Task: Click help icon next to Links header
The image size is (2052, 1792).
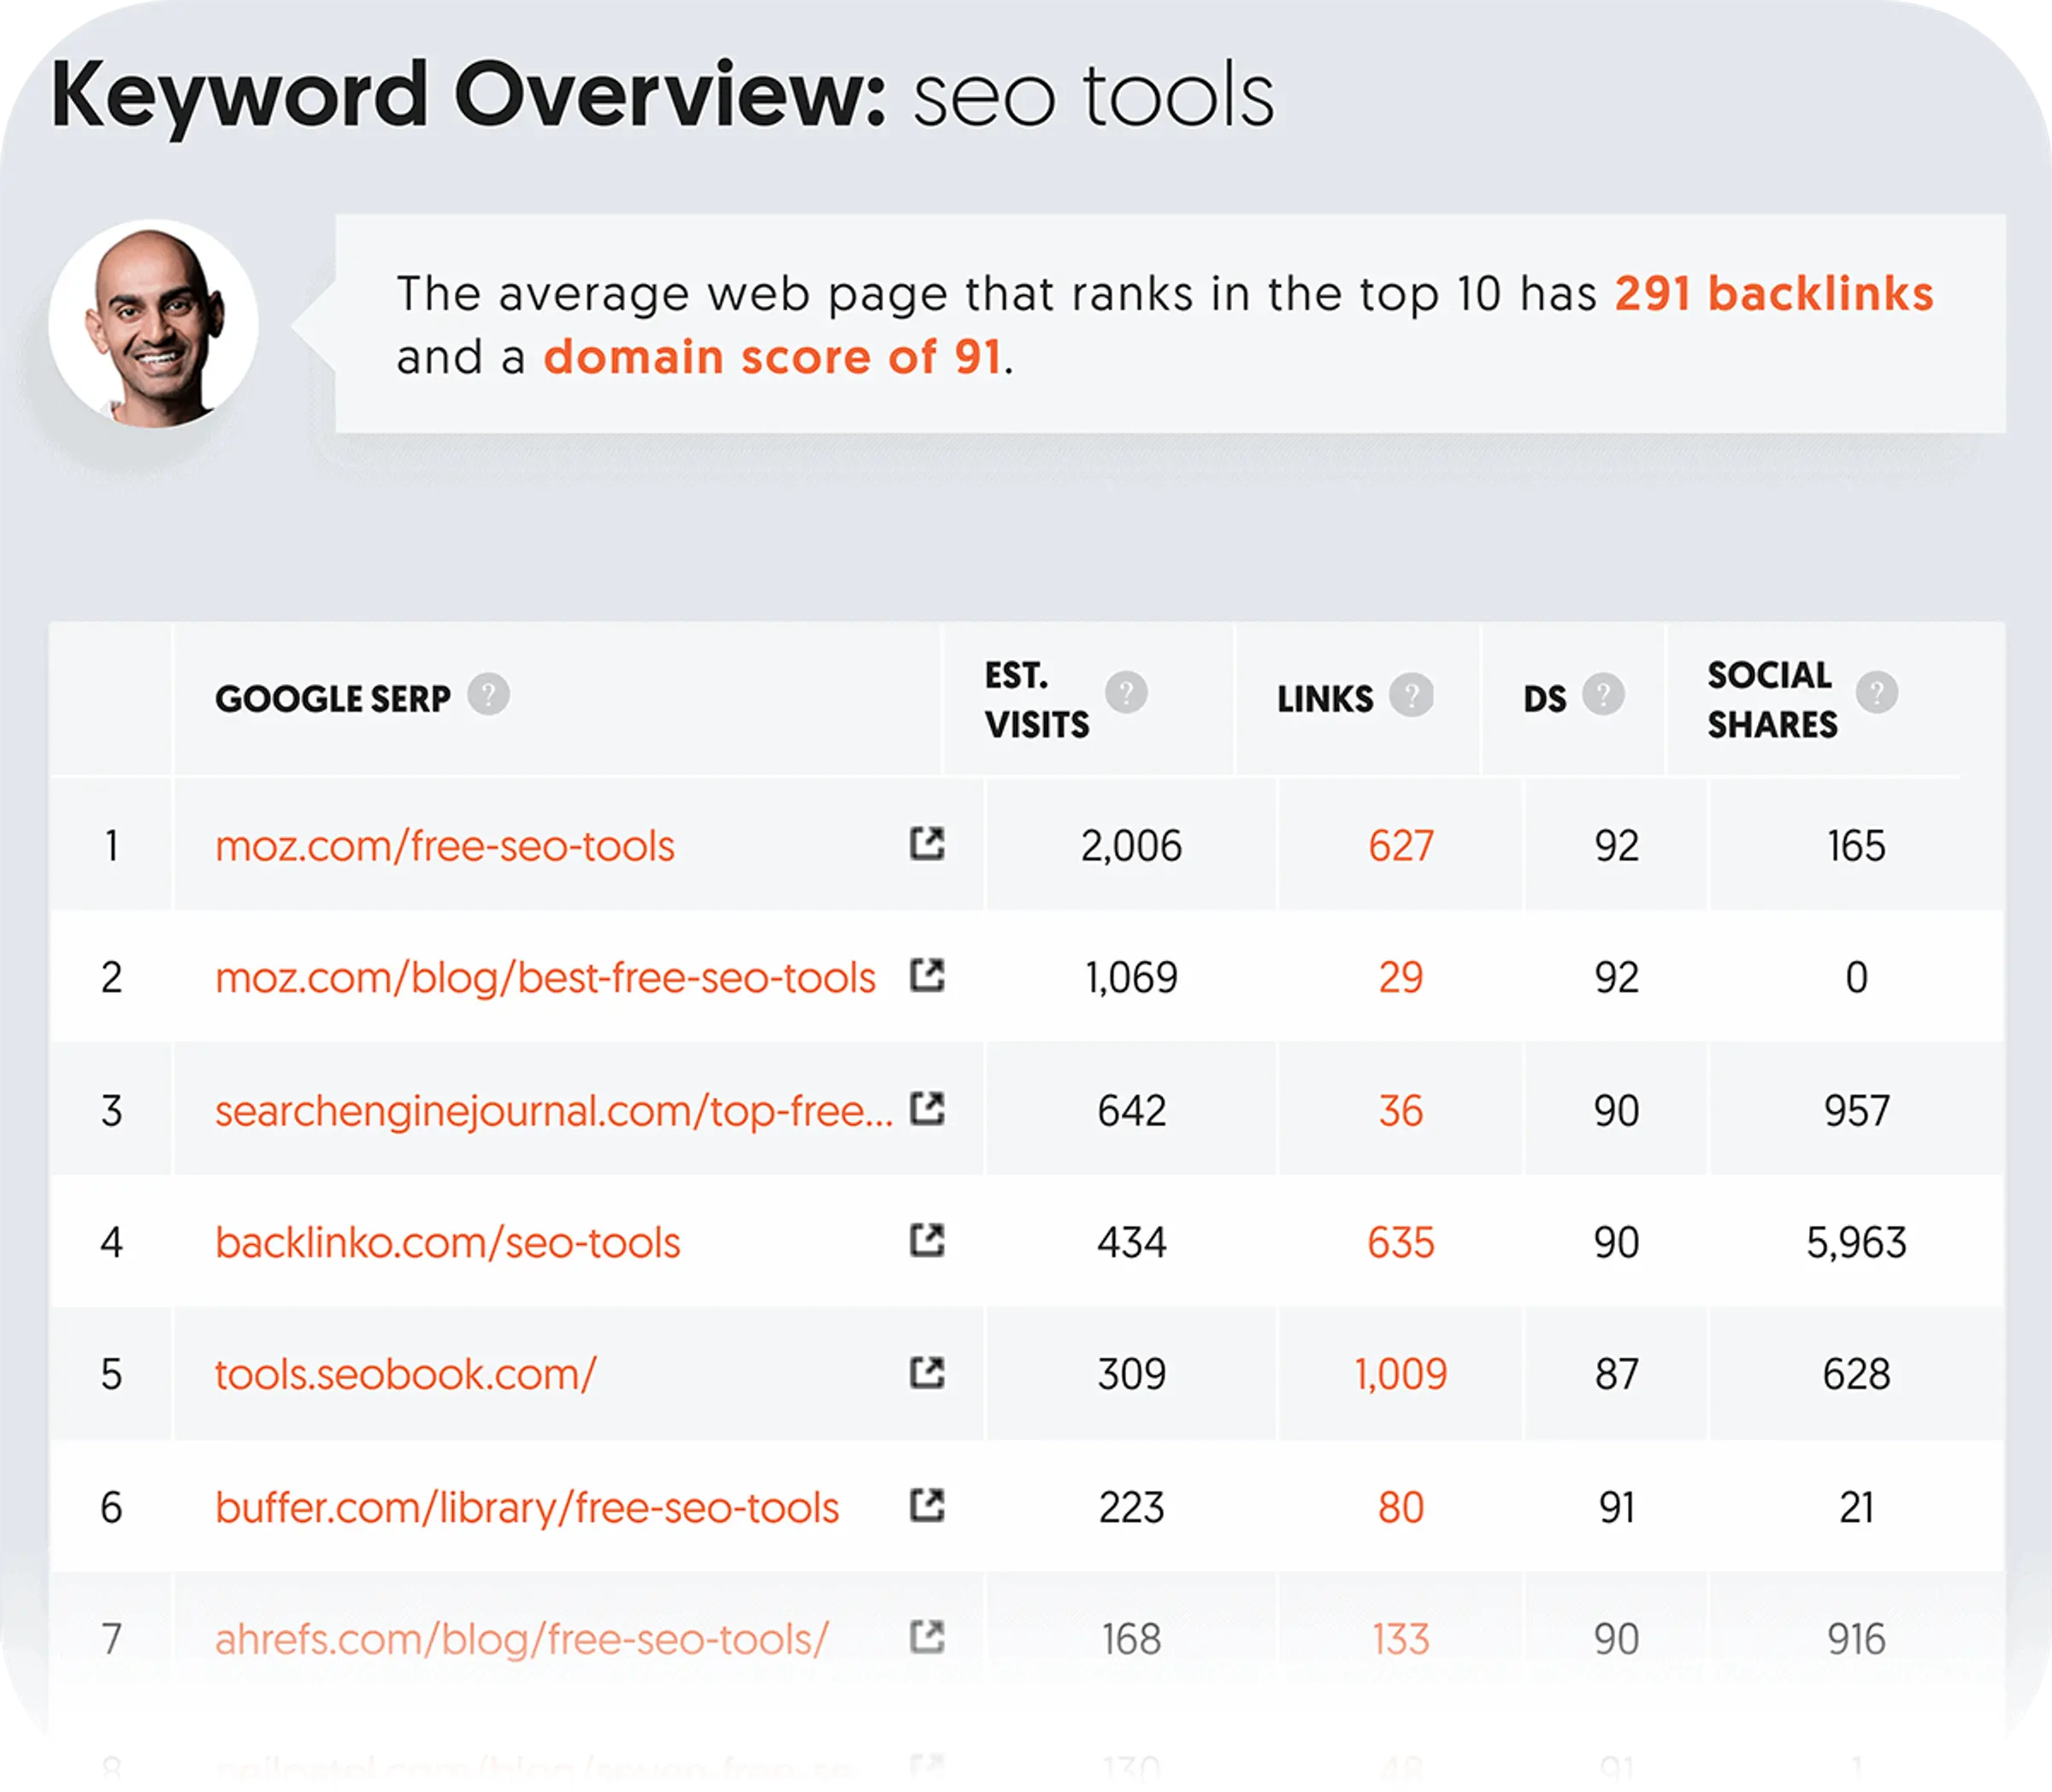Action: (x=1412, y=695)
